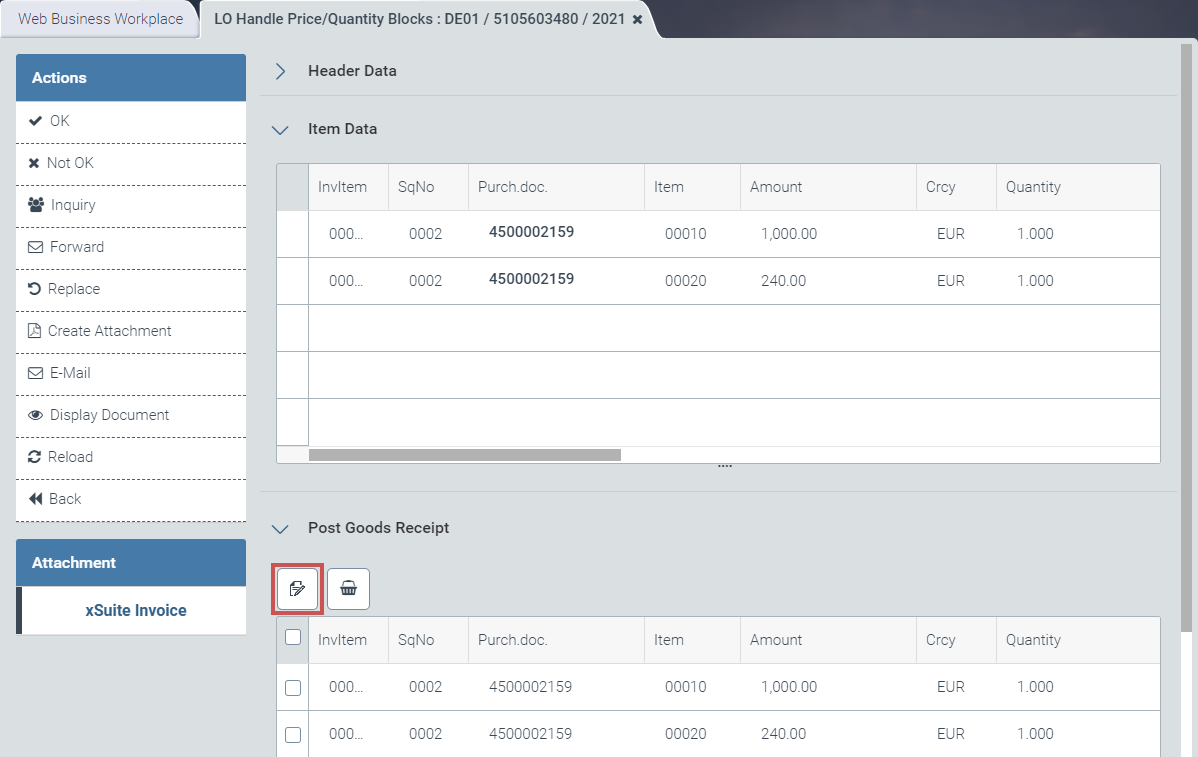This screenshot has width=1198, height=757.
Task: Open the Inquiry action
Action: coord(73,205)
